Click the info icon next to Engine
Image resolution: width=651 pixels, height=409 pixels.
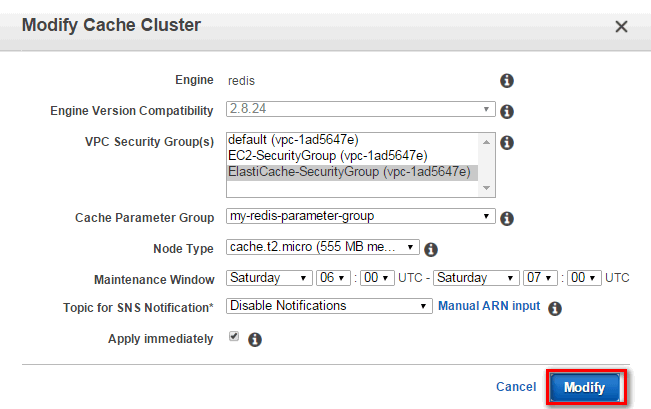pyautogui.click(x=507, y=81)
